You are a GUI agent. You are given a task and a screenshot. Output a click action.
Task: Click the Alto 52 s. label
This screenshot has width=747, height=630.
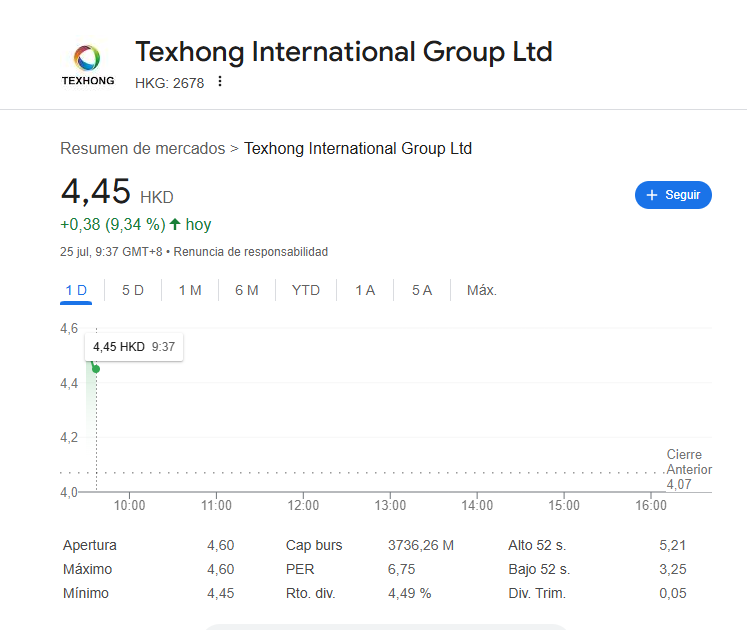(x=537, y=545)
